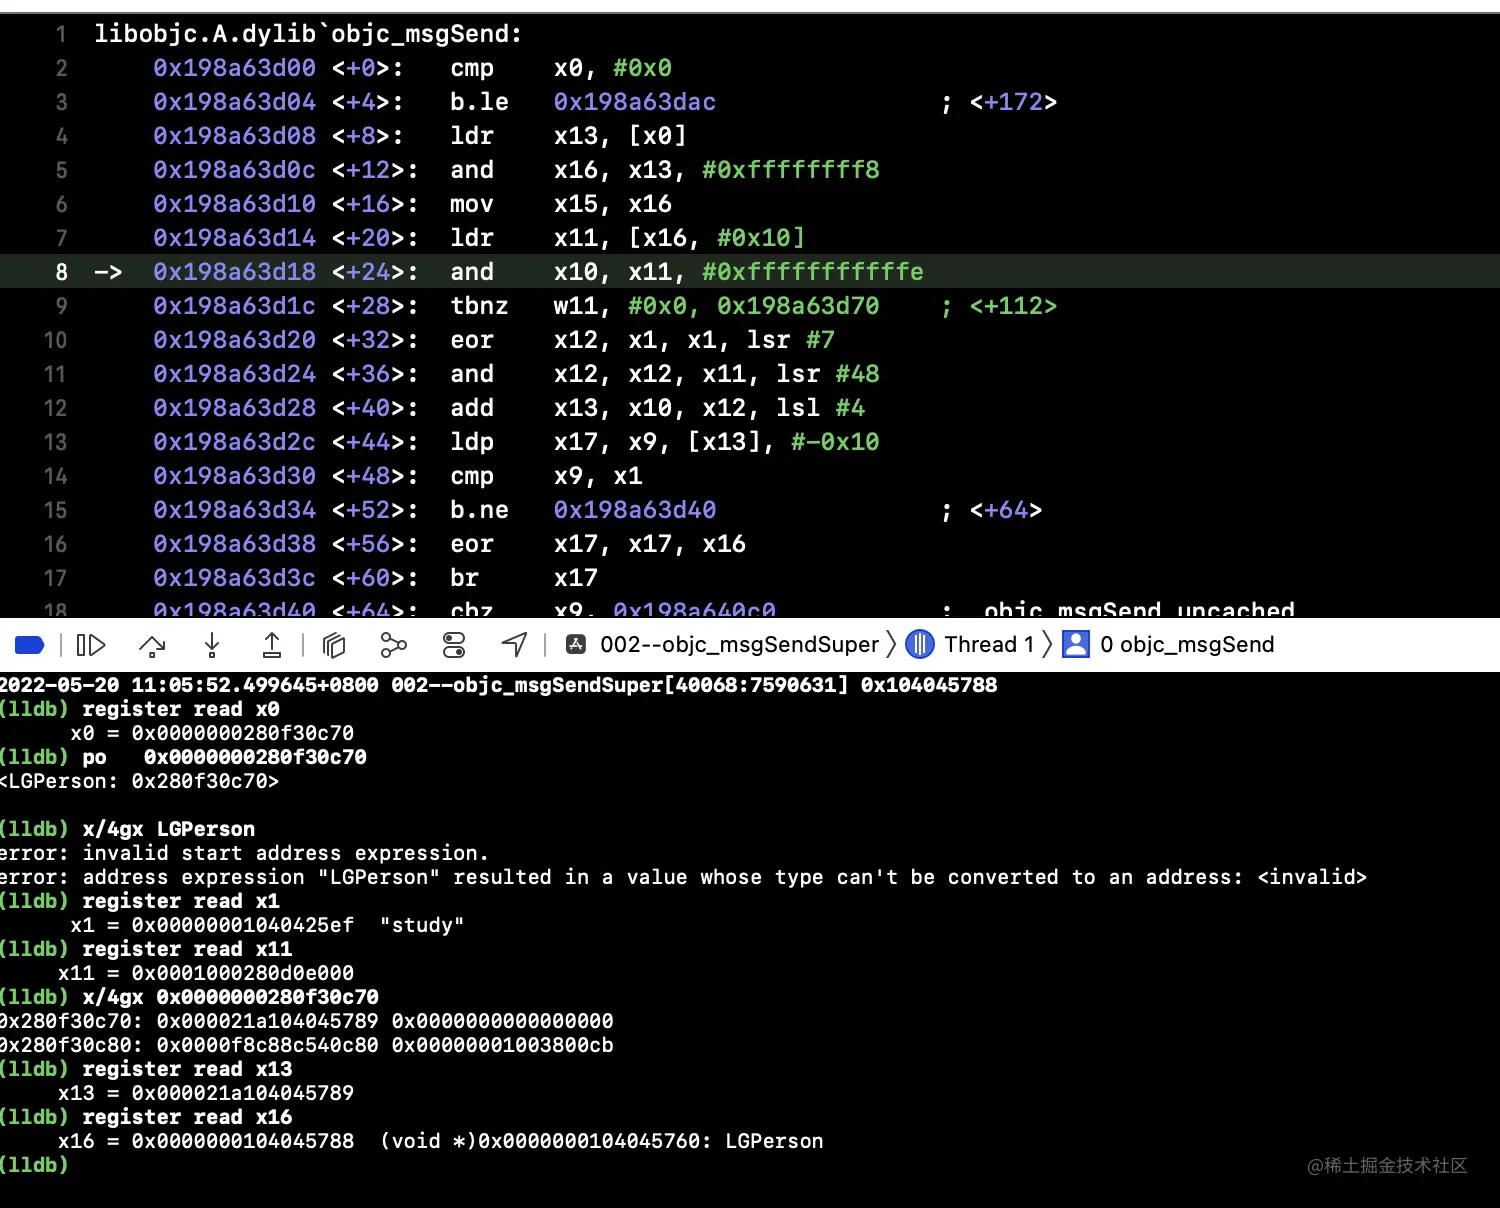1500x1208 pixels.
Task: Click the Step Over debug icon
Action: point(152,645)
